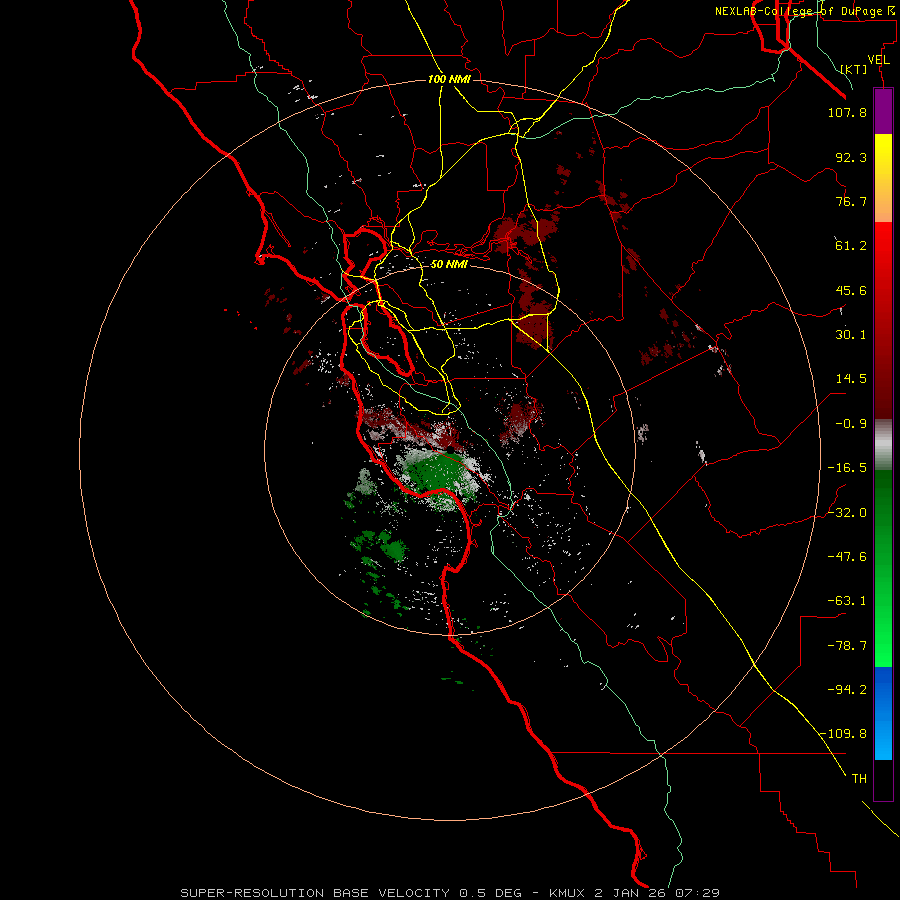The image size is (900, 900).
Task: Click the -0.9 legend value
Action: pos(851,424)
